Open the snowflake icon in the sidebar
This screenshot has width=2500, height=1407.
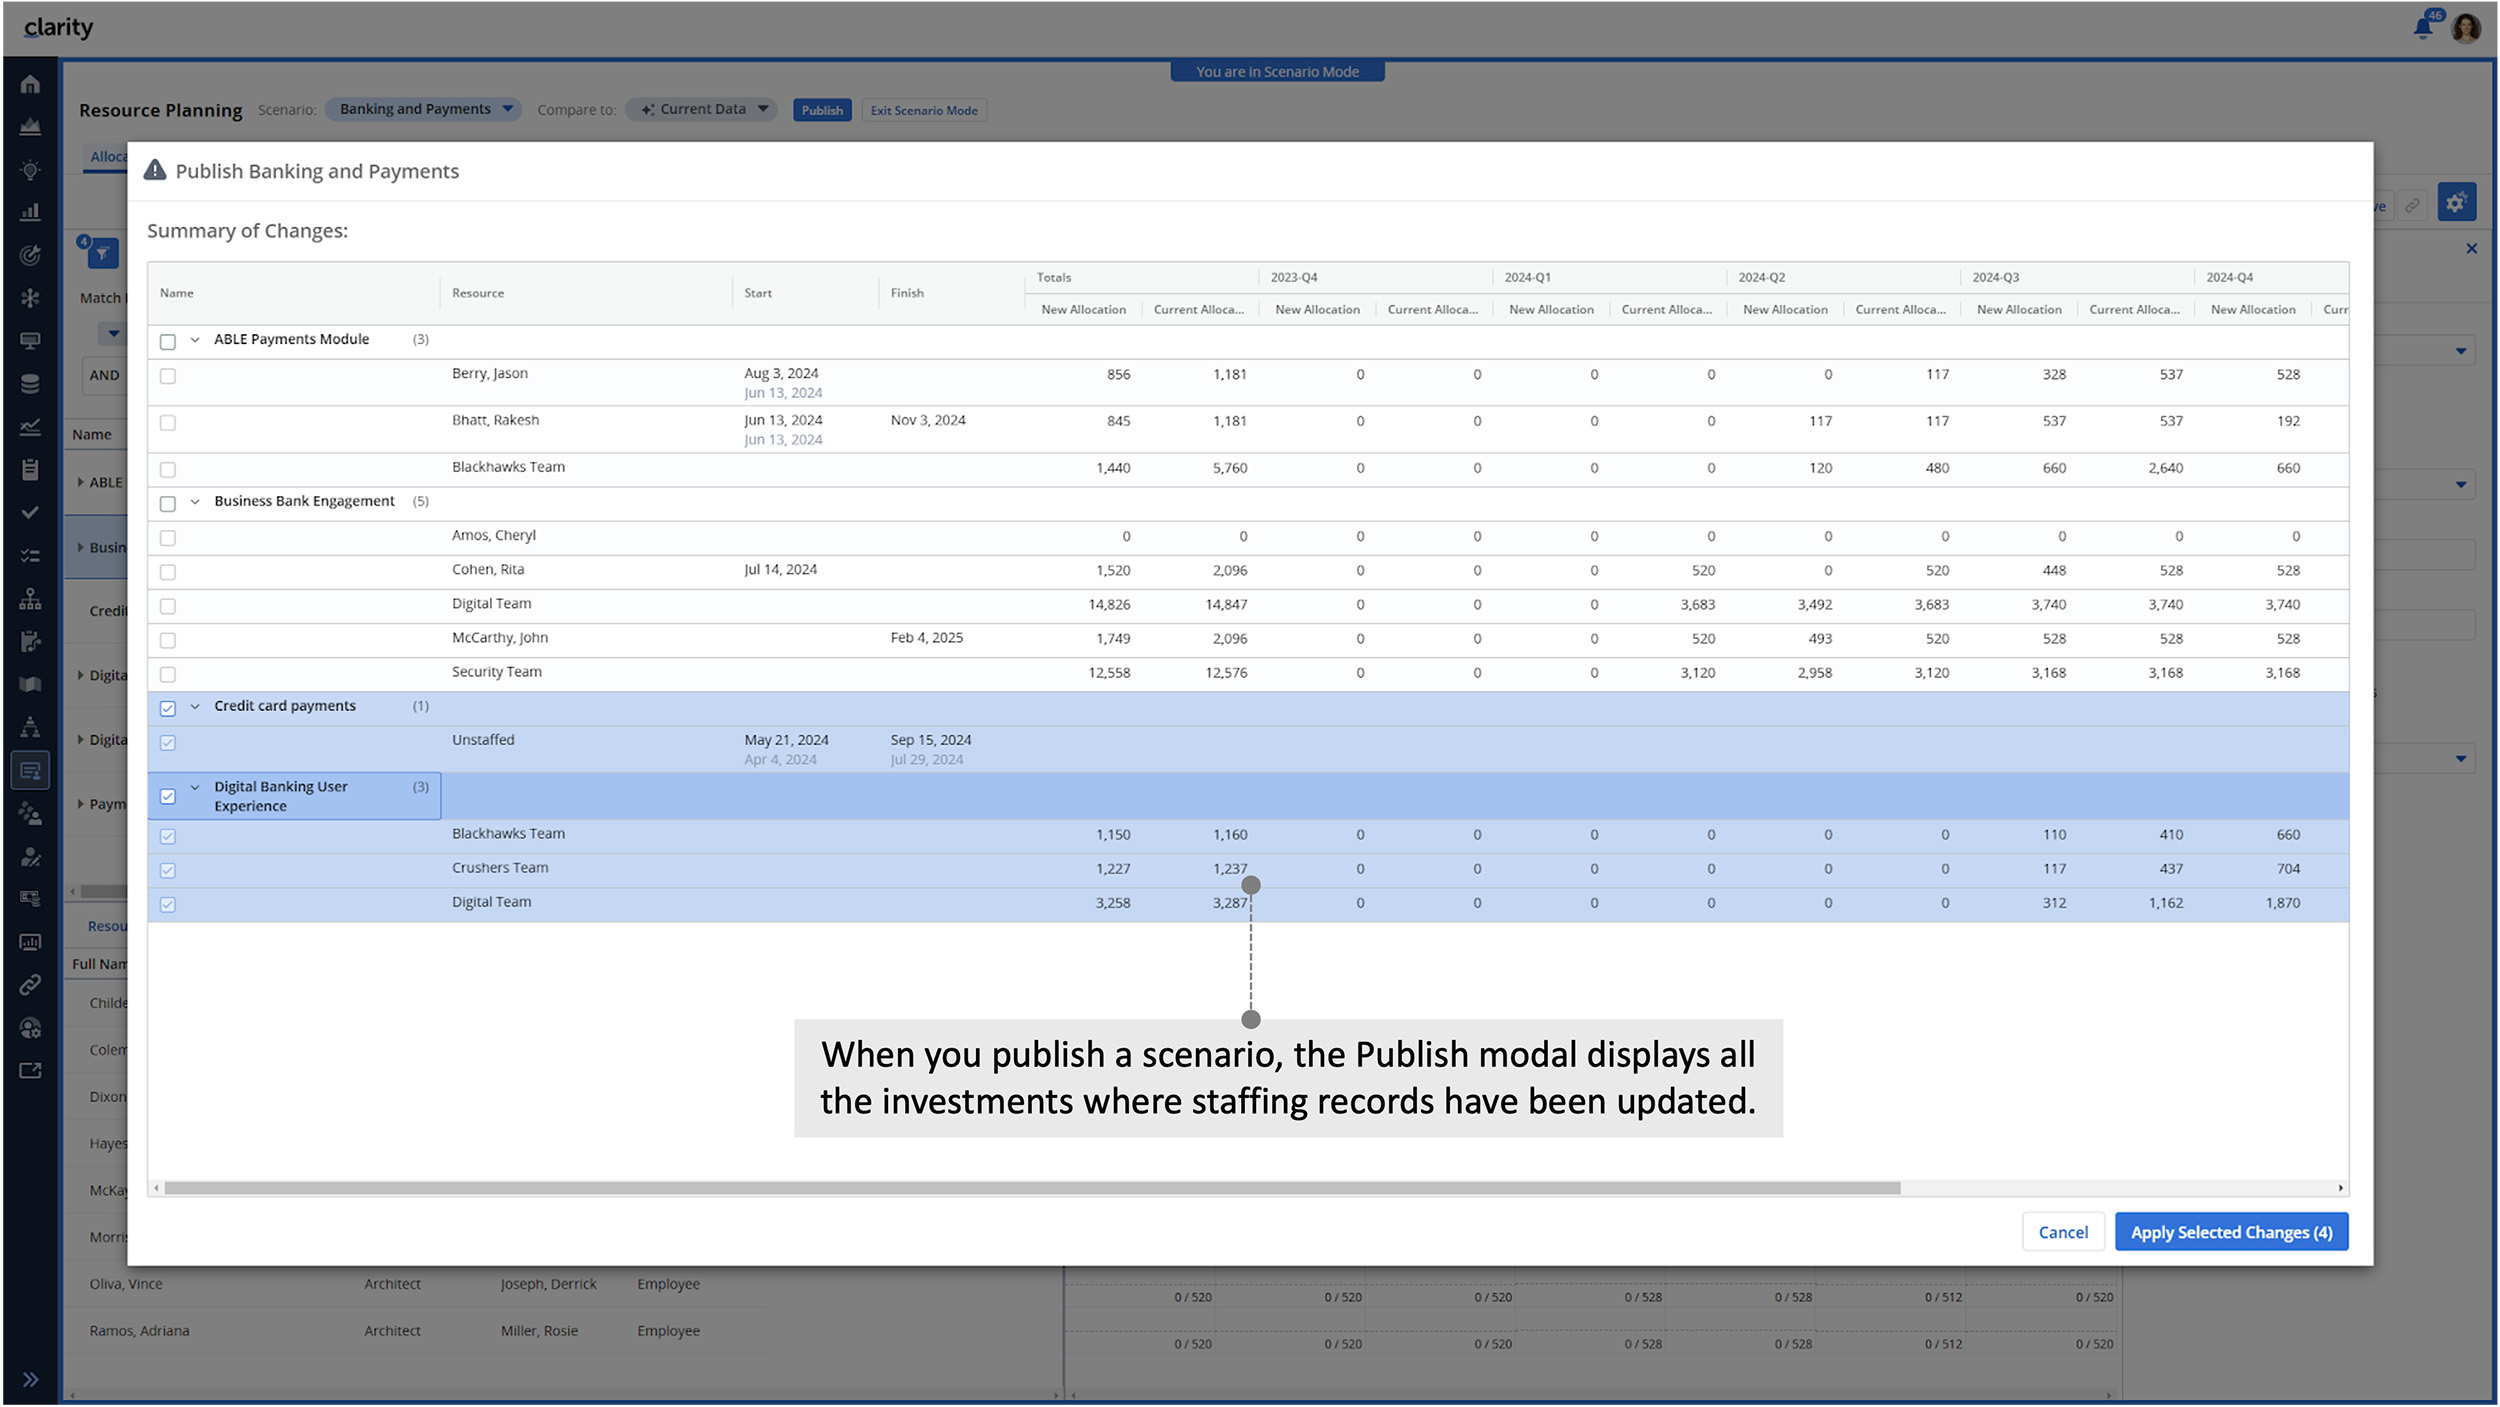pos(30,298)
